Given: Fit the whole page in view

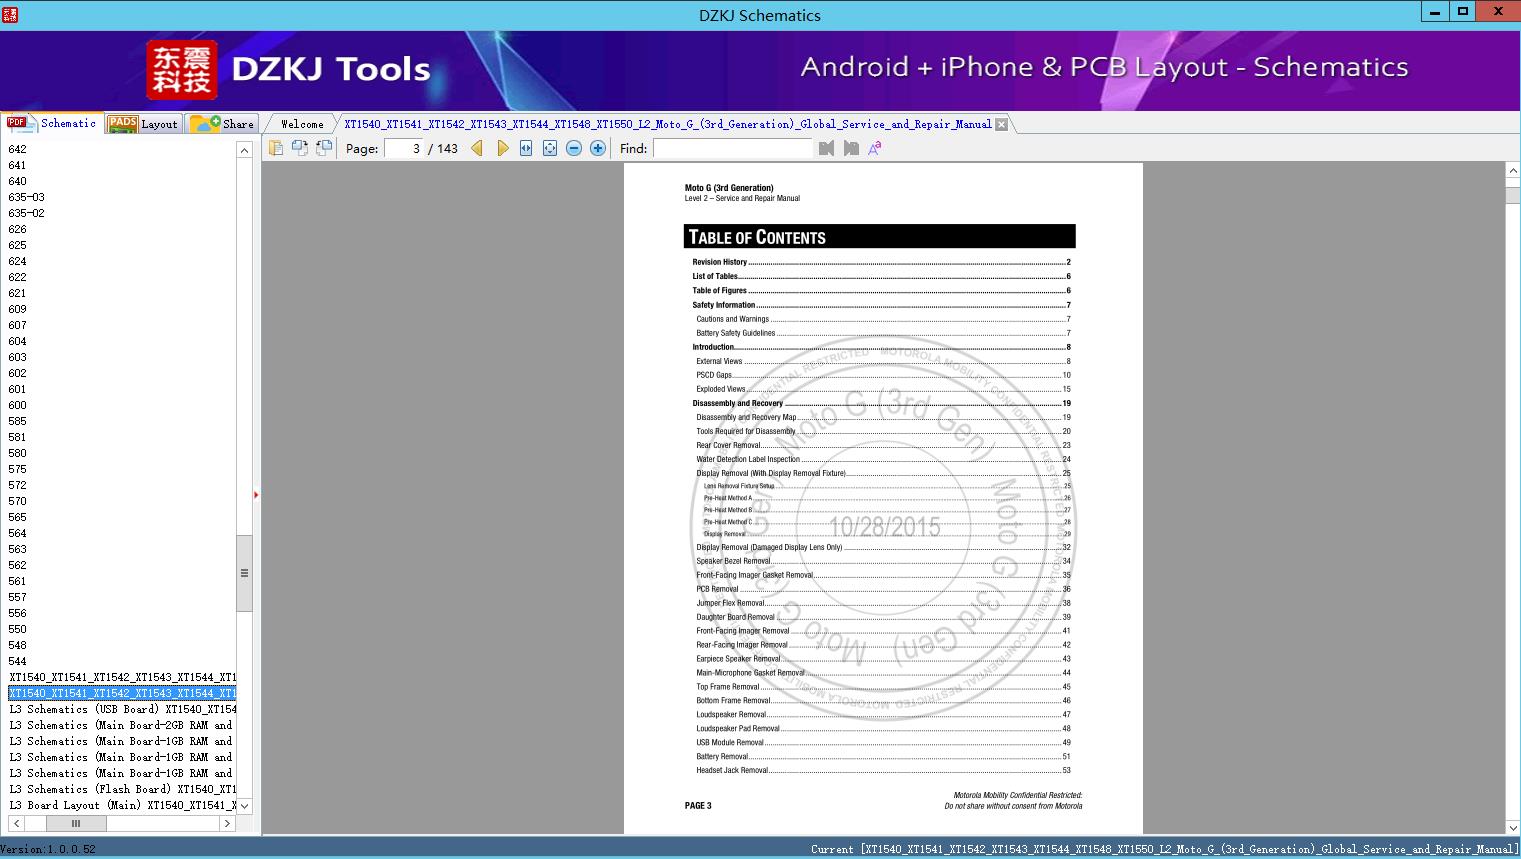Looking at the screenshot, I should click(x=550, y=148).
